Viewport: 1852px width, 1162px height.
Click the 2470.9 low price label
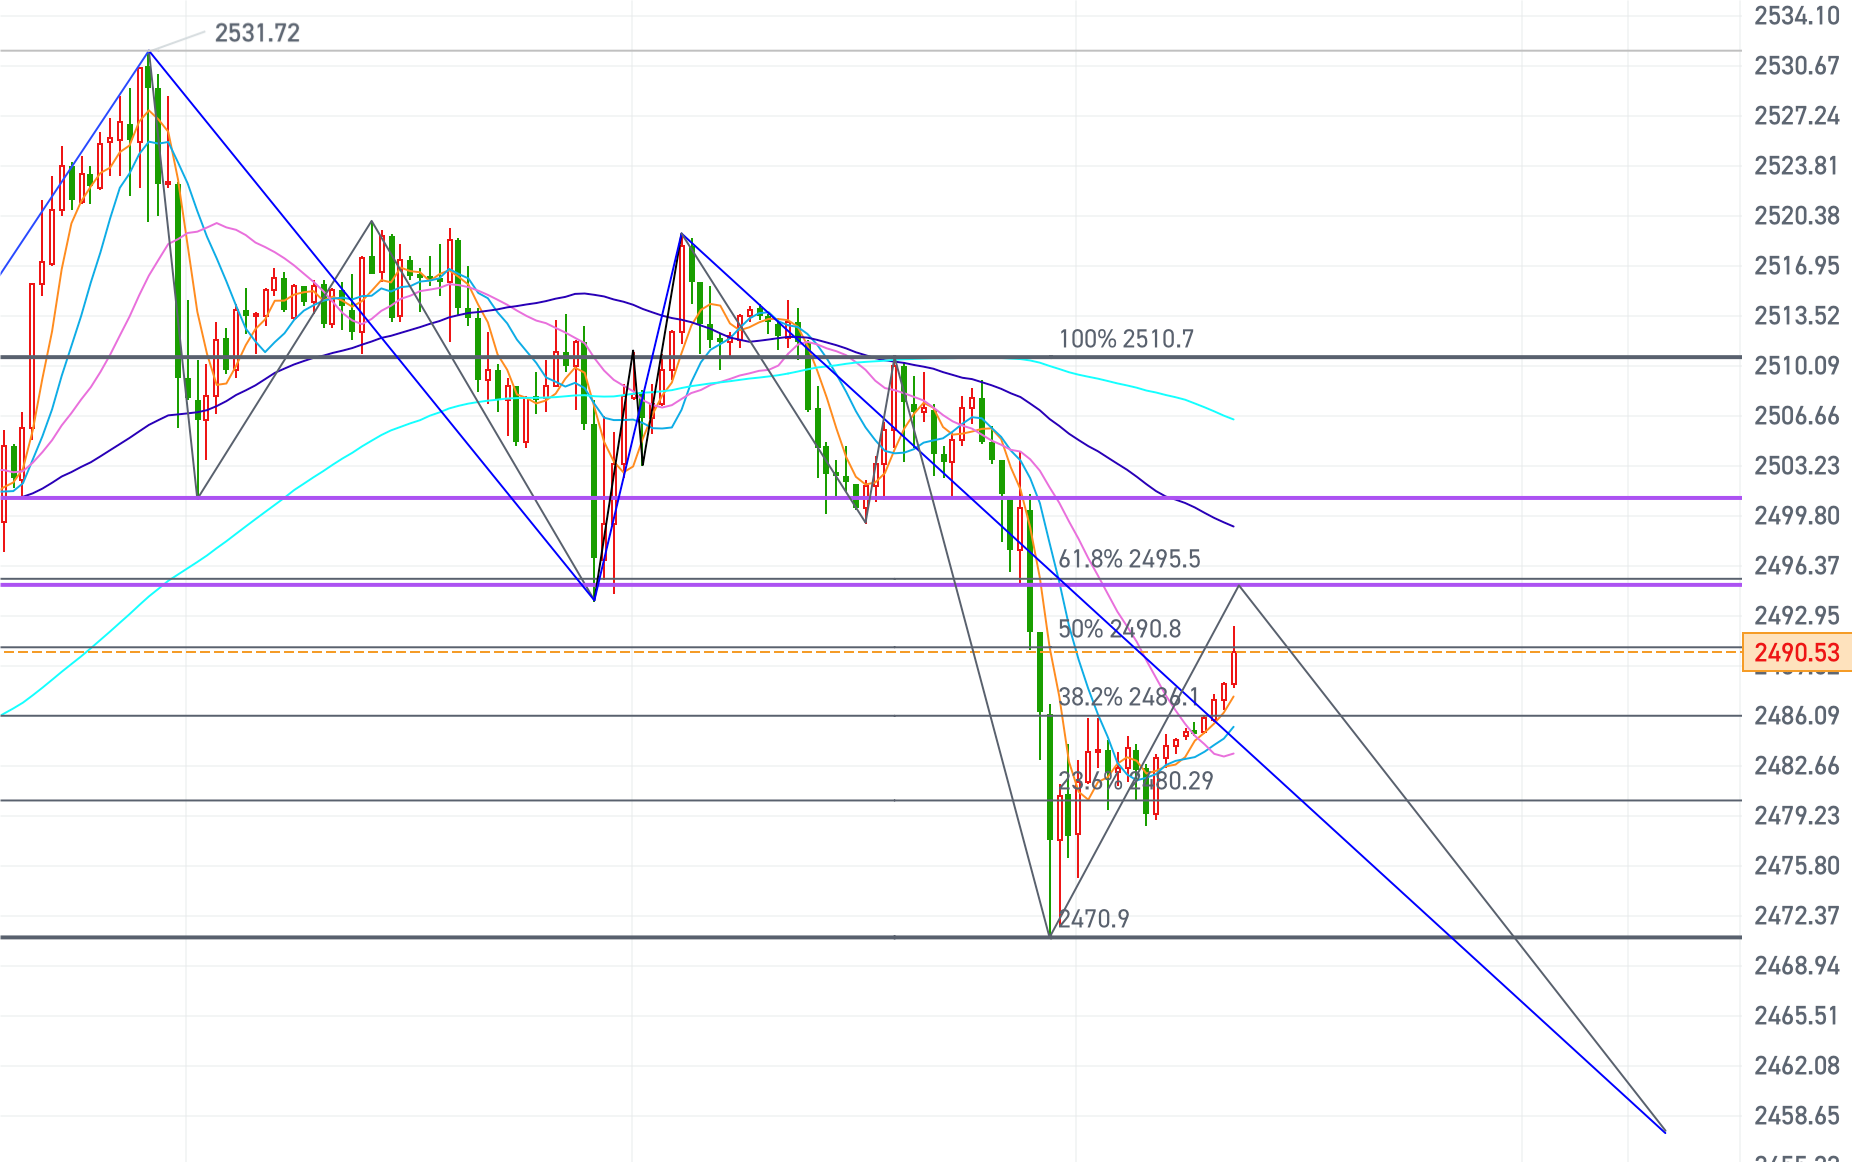click(x=1093, y=919)
